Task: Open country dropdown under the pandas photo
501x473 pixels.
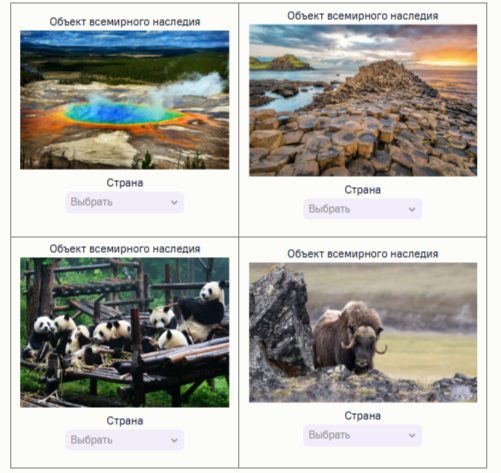Action: coord(124,440)
